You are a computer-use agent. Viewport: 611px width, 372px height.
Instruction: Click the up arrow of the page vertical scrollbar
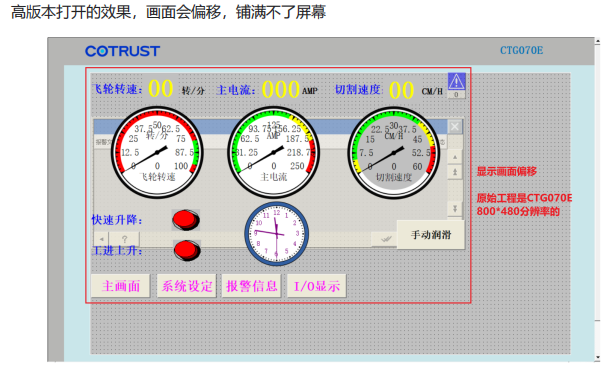[x=597, y=41]
